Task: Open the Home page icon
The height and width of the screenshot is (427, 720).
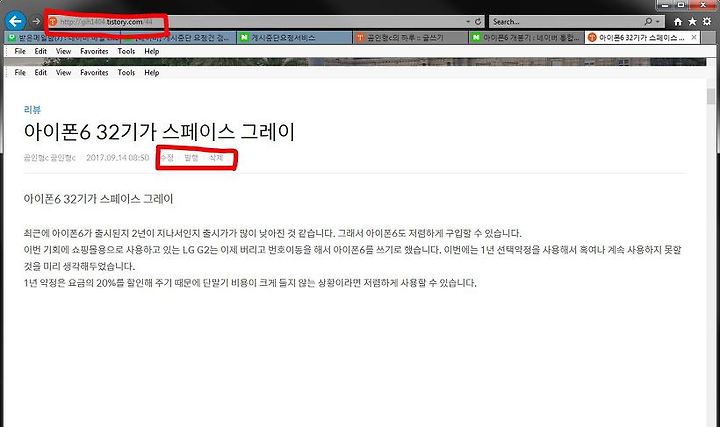Action: (678, 22)
